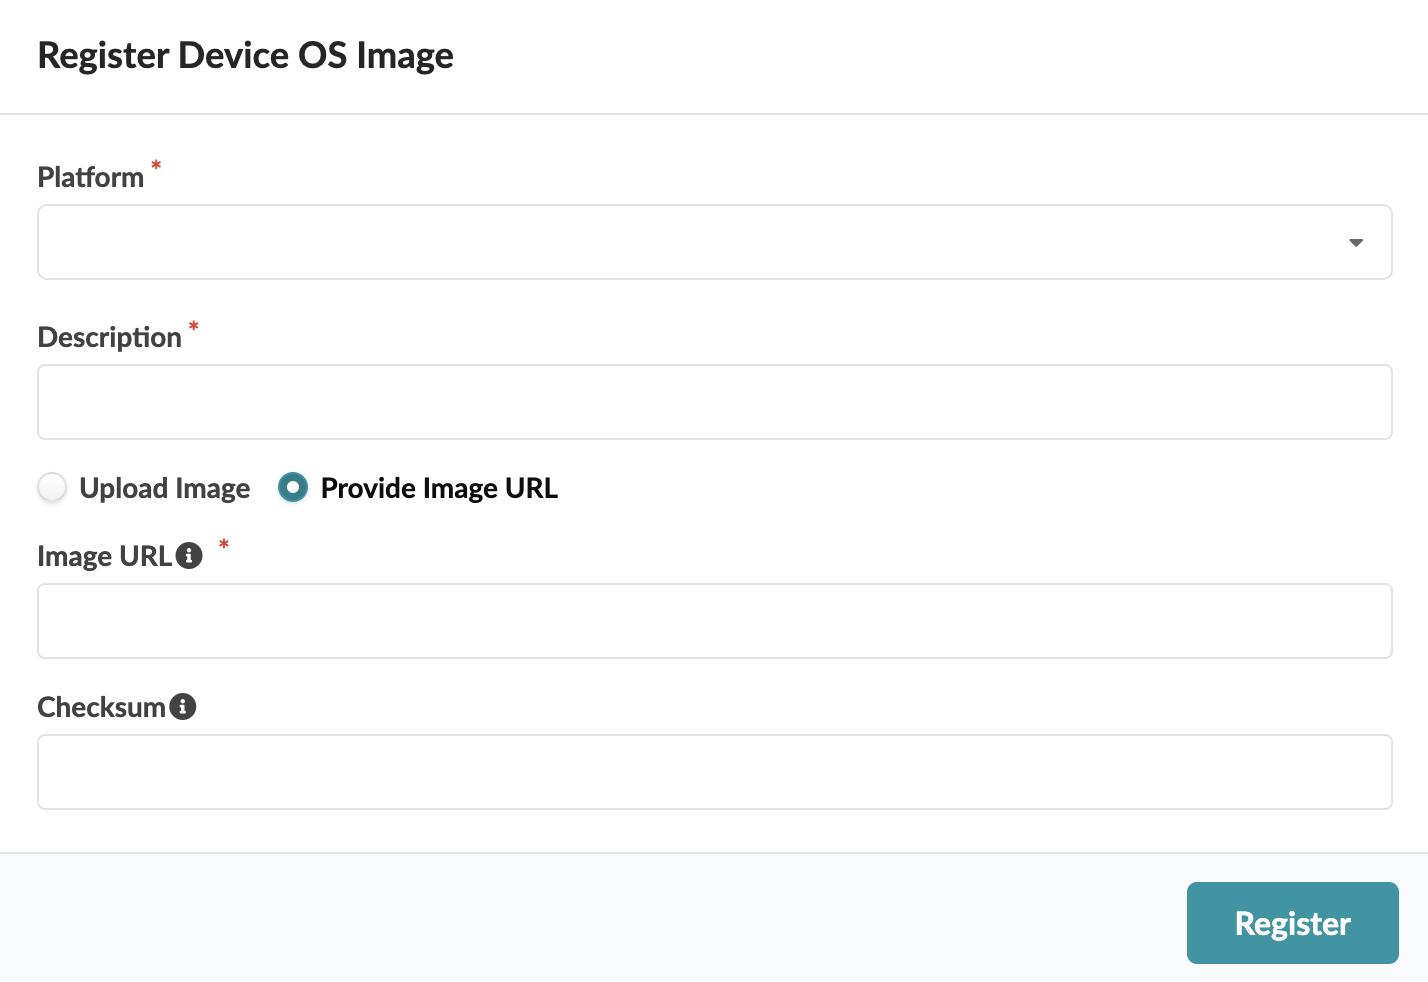
Task: Click the "Provide Image URL" option text
Action: point(439,489)
